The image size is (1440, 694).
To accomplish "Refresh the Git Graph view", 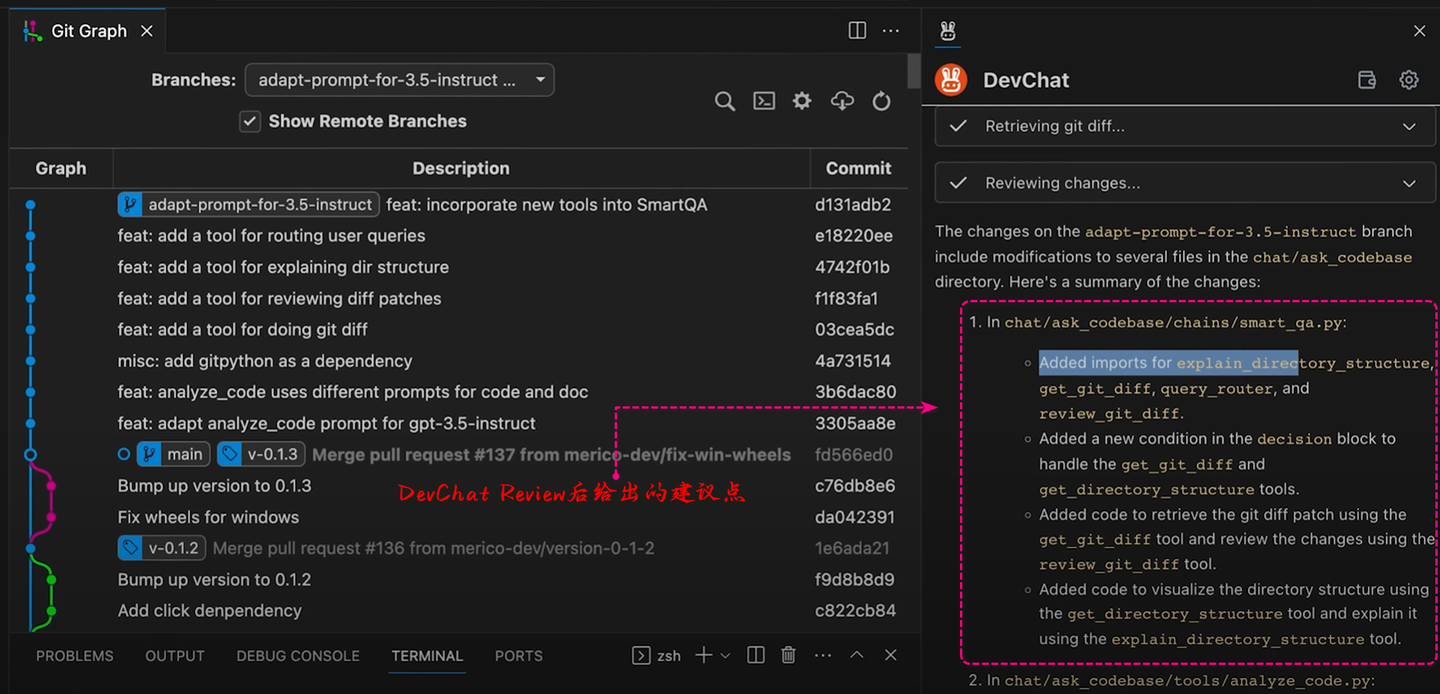I will (x=881, y=101).
